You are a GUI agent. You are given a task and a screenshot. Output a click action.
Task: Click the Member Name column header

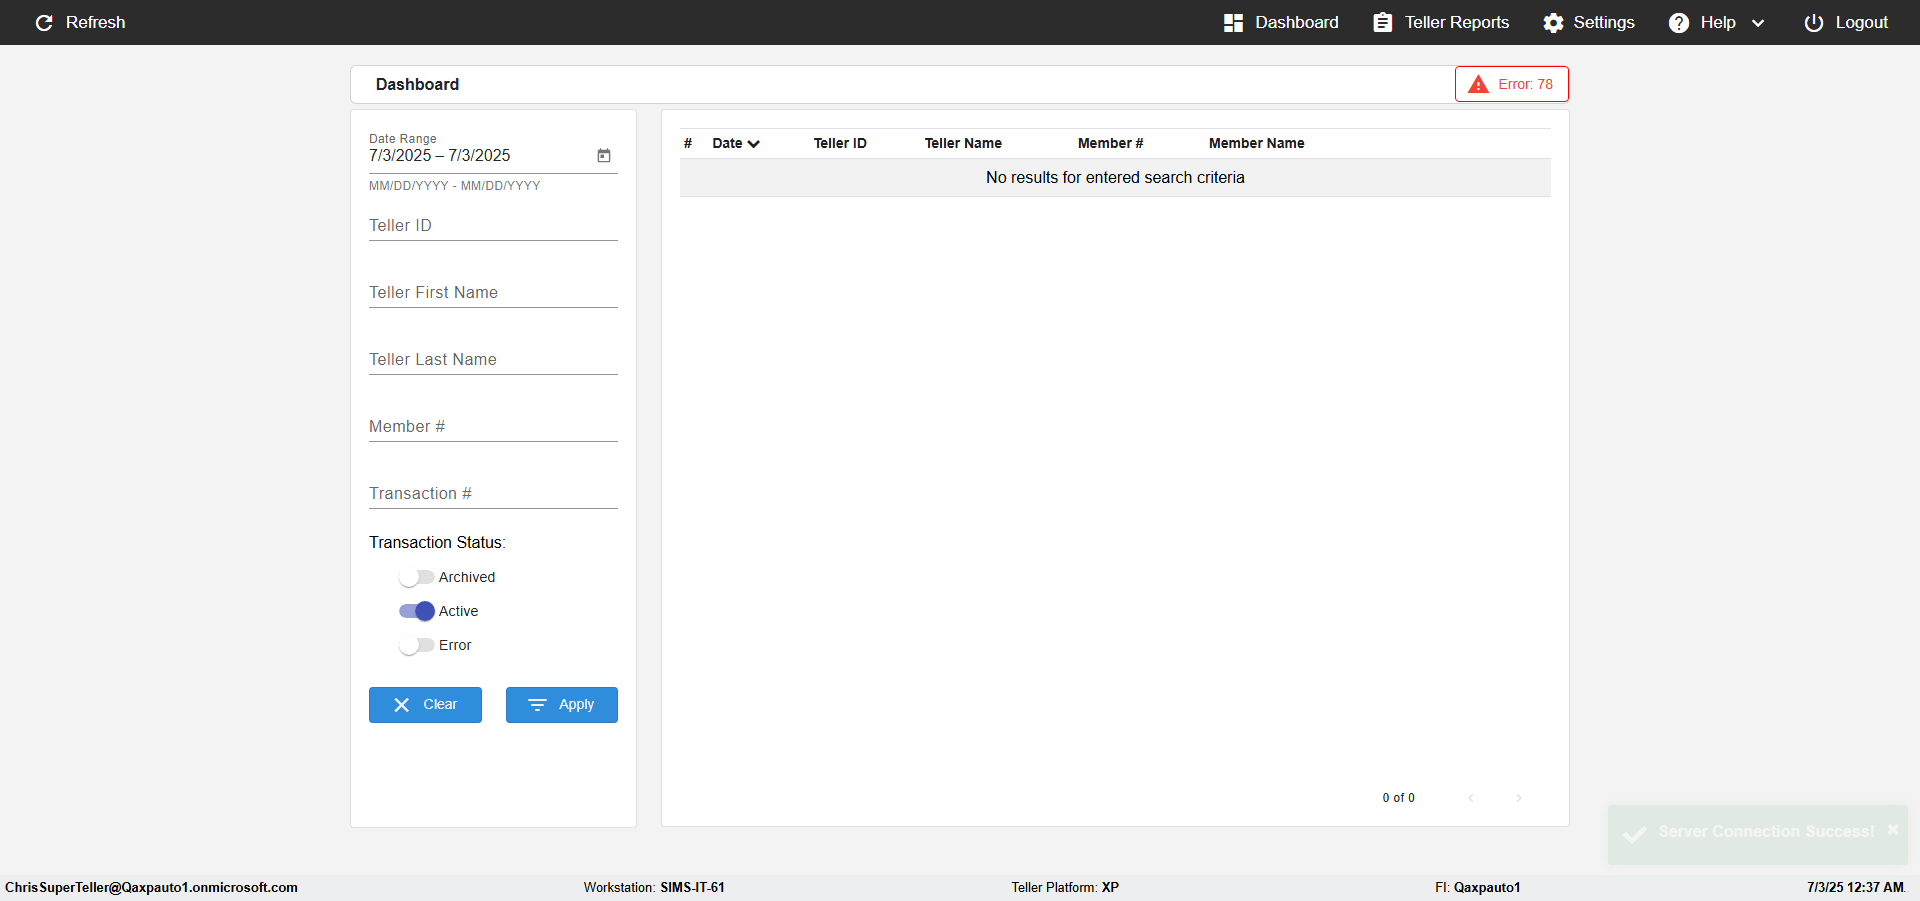(1256, 143)
